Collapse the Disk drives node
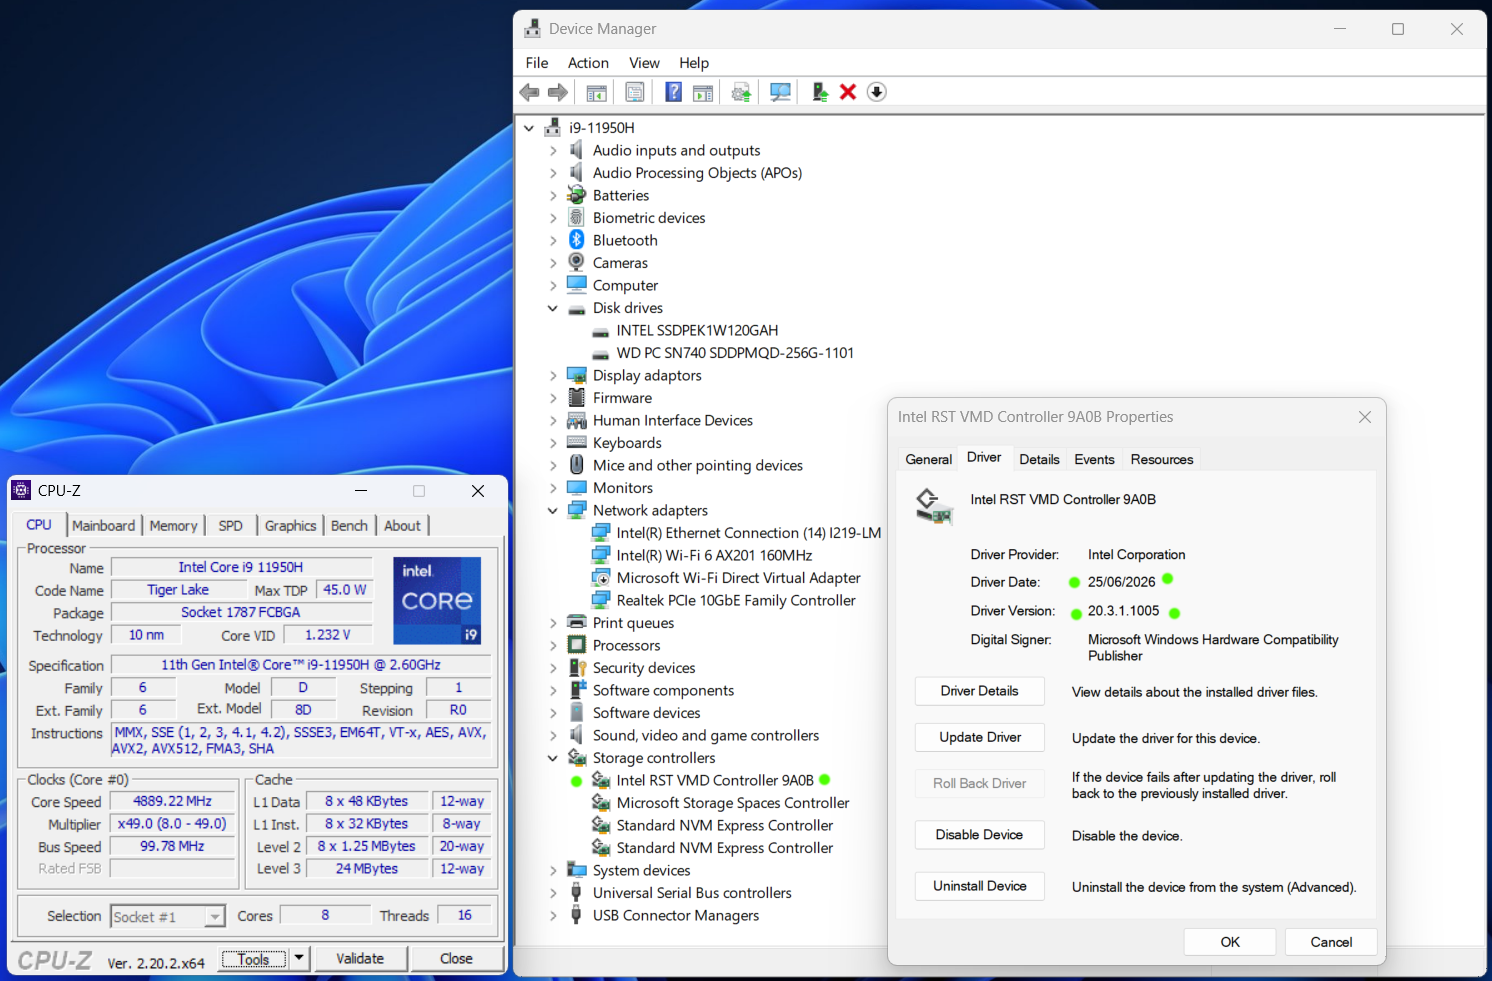 click(x=553, y=308)
